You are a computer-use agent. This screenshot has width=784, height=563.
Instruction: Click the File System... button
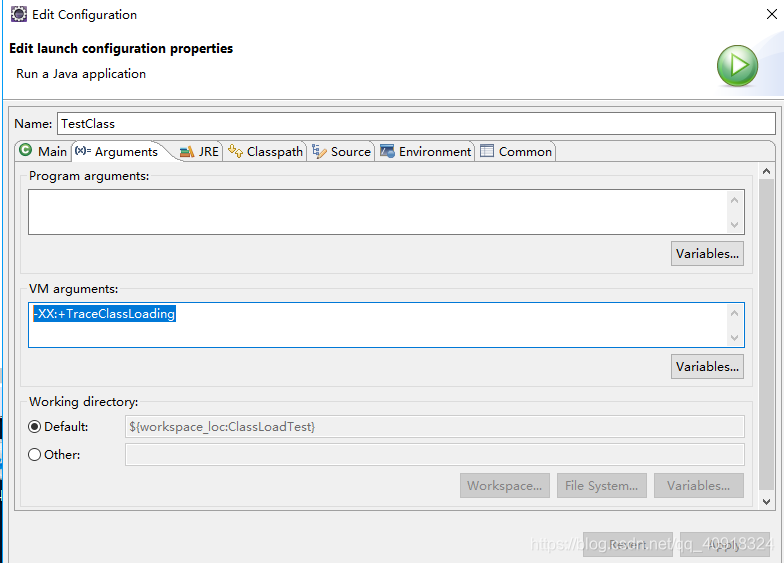point(602,486)
